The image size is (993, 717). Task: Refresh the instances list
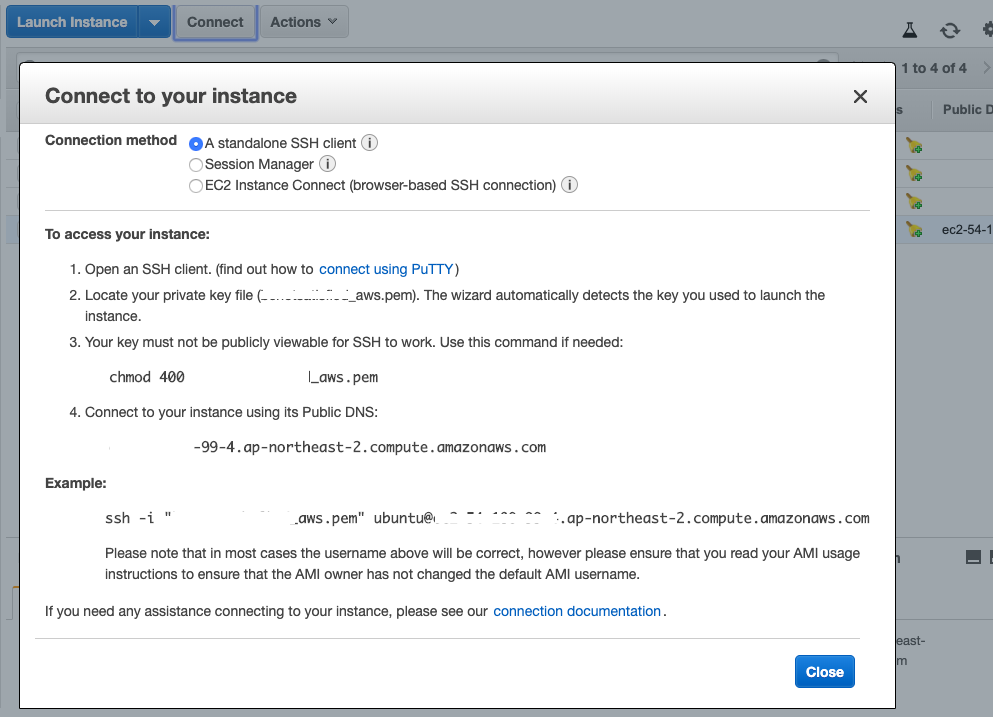tap(949, 30)
